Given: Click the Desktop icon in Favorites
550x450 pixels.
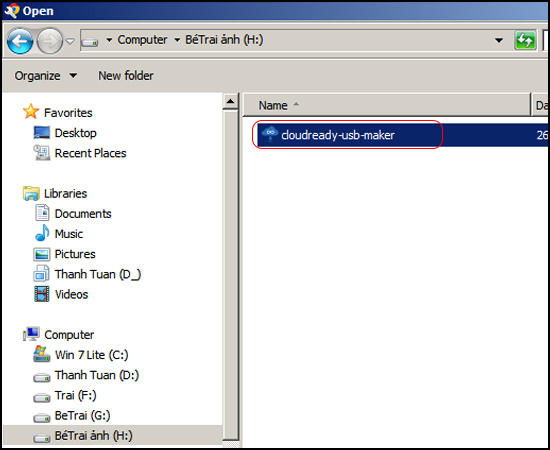Looking at the screenshot, I should [42, 133].
